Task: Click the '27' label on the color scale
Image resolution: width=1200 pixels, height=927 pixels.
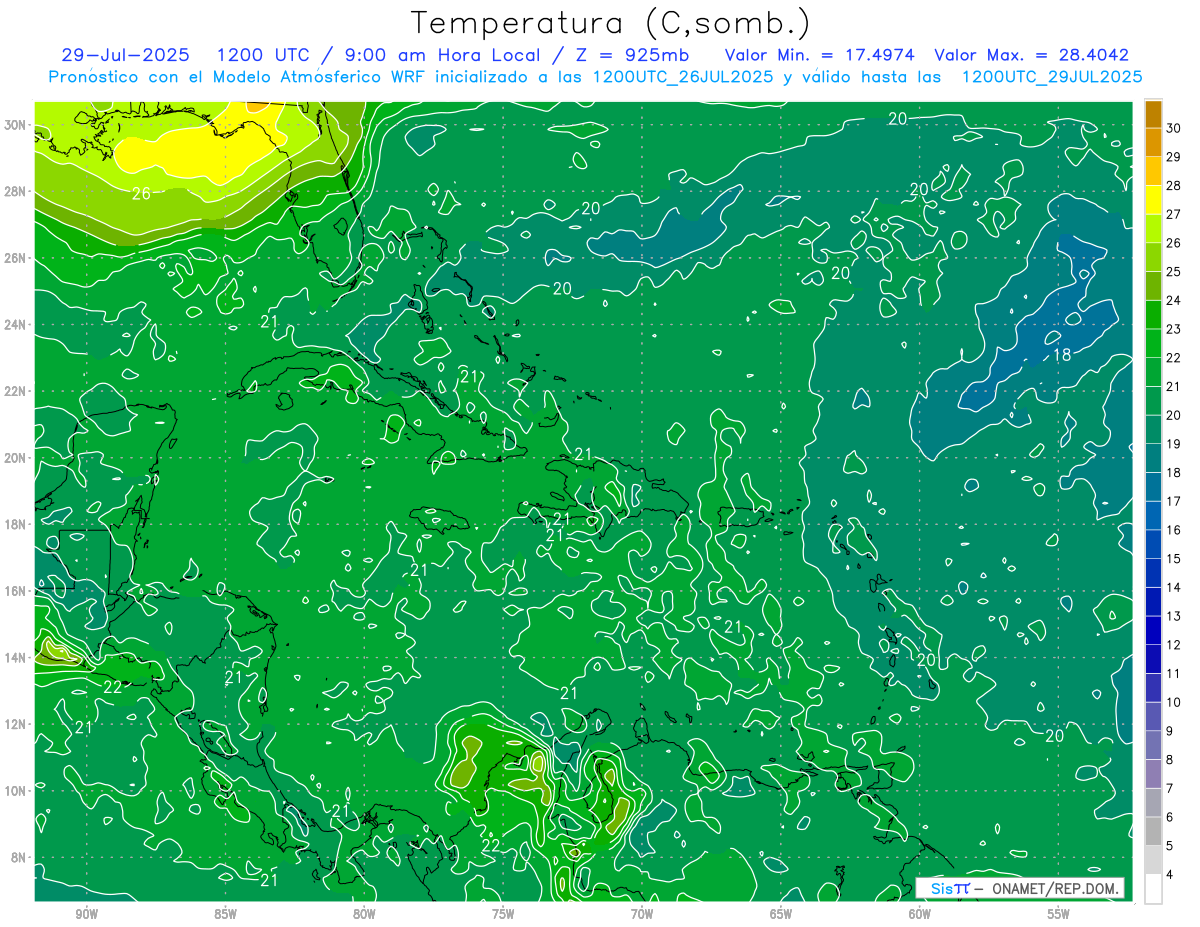Action: (1174, 215)
